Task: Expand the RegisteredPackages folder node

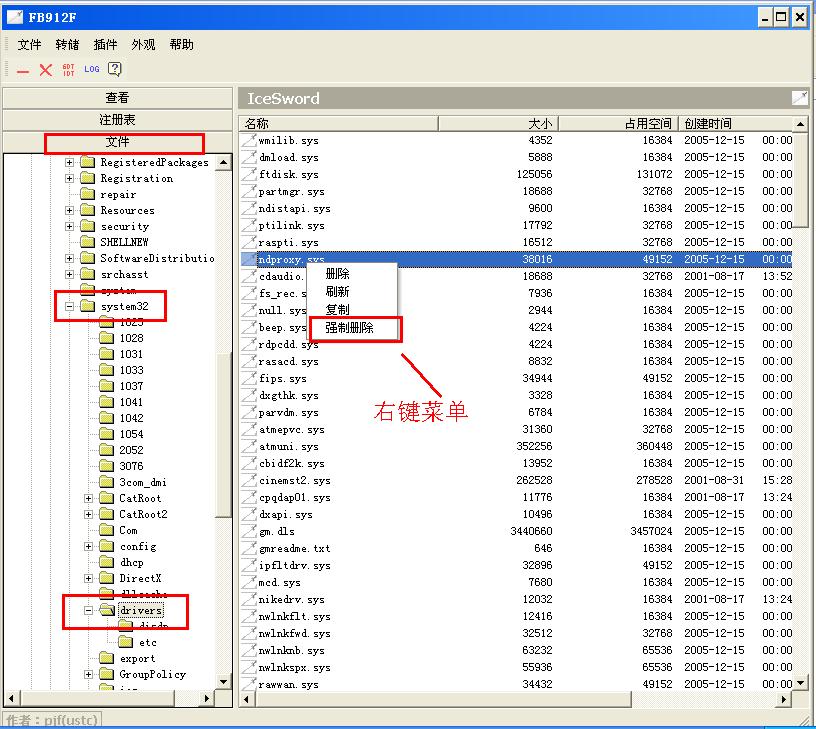Action: 70,162
